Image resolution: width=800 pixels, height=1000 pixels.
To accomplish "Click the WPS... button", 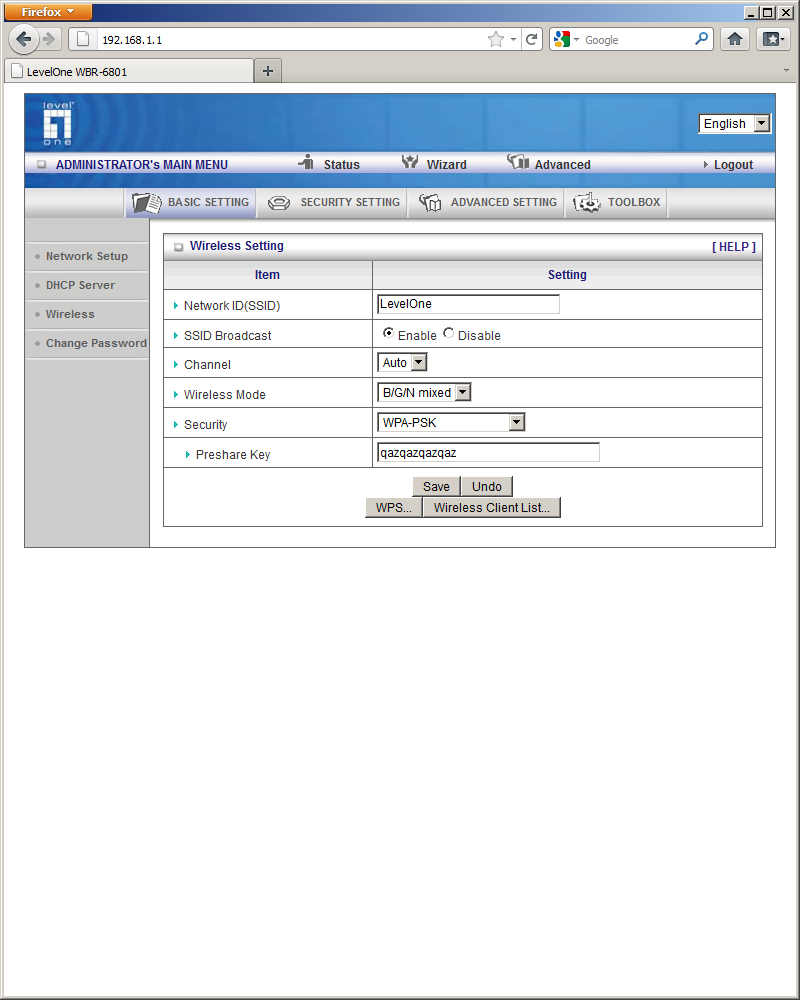I will (x=394, y=508).
